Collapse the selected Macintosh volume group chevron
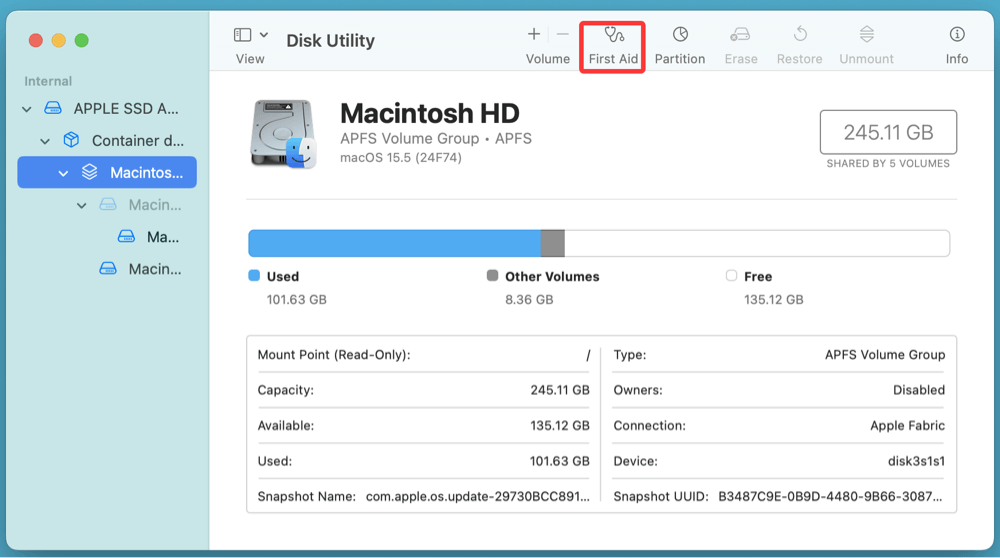 (63, 173)
